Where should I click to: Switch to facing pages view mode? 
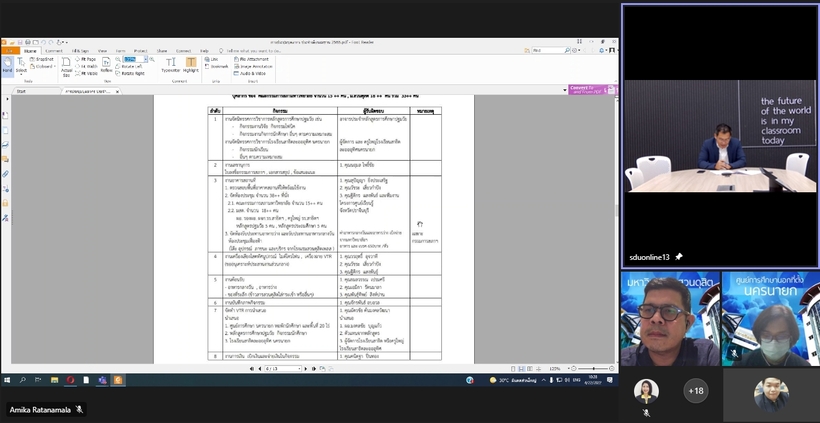pos(530,369)
